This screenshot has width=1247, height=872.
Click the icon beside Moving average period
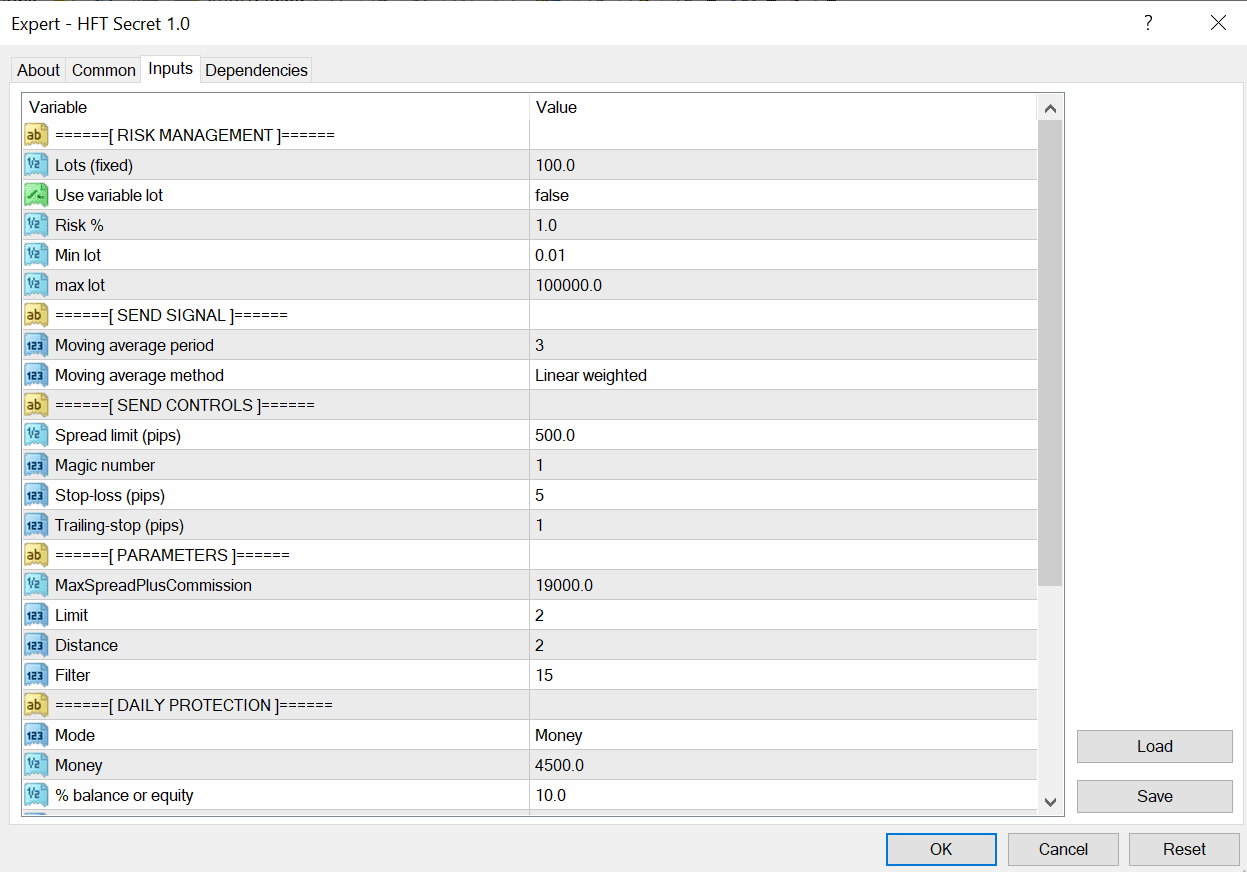tap(36, 345)
